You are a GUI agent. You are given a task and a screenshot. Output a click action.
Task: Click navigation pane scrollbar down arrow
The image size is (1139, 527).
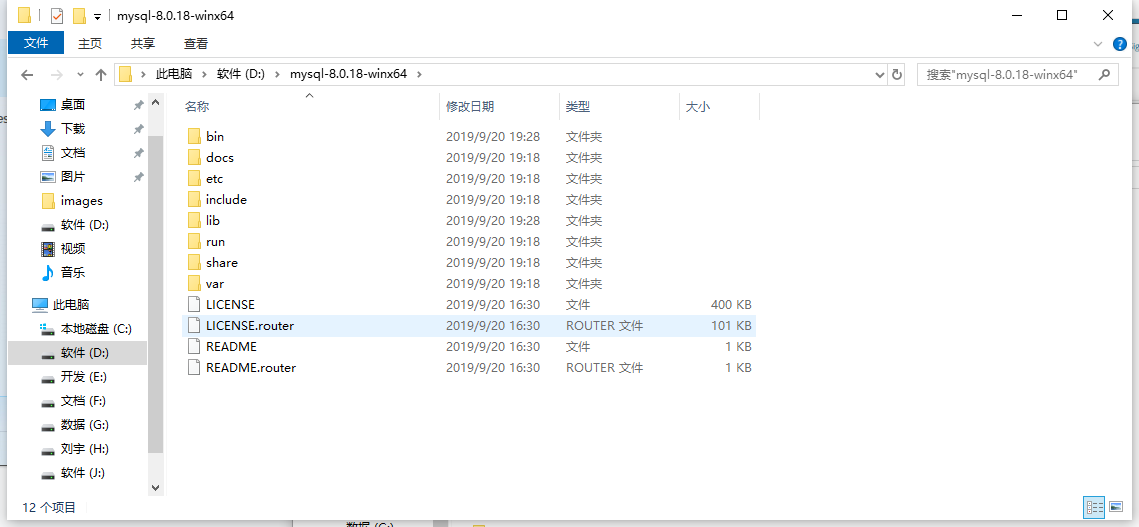pos(155,488)
